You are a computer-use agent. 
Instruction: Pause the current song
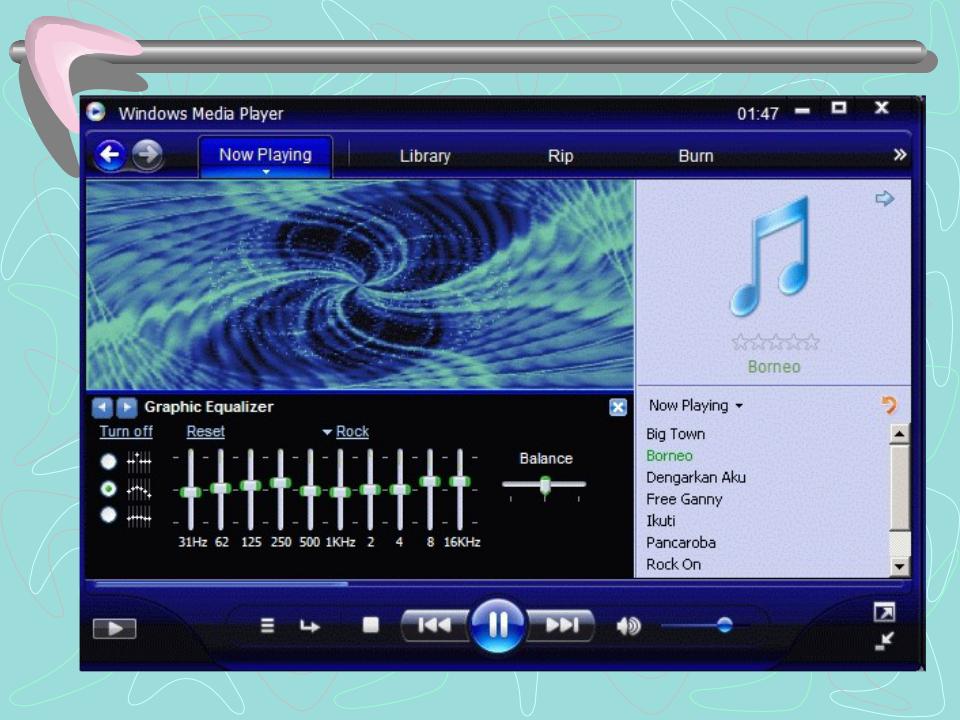click(x=497, y=625)
